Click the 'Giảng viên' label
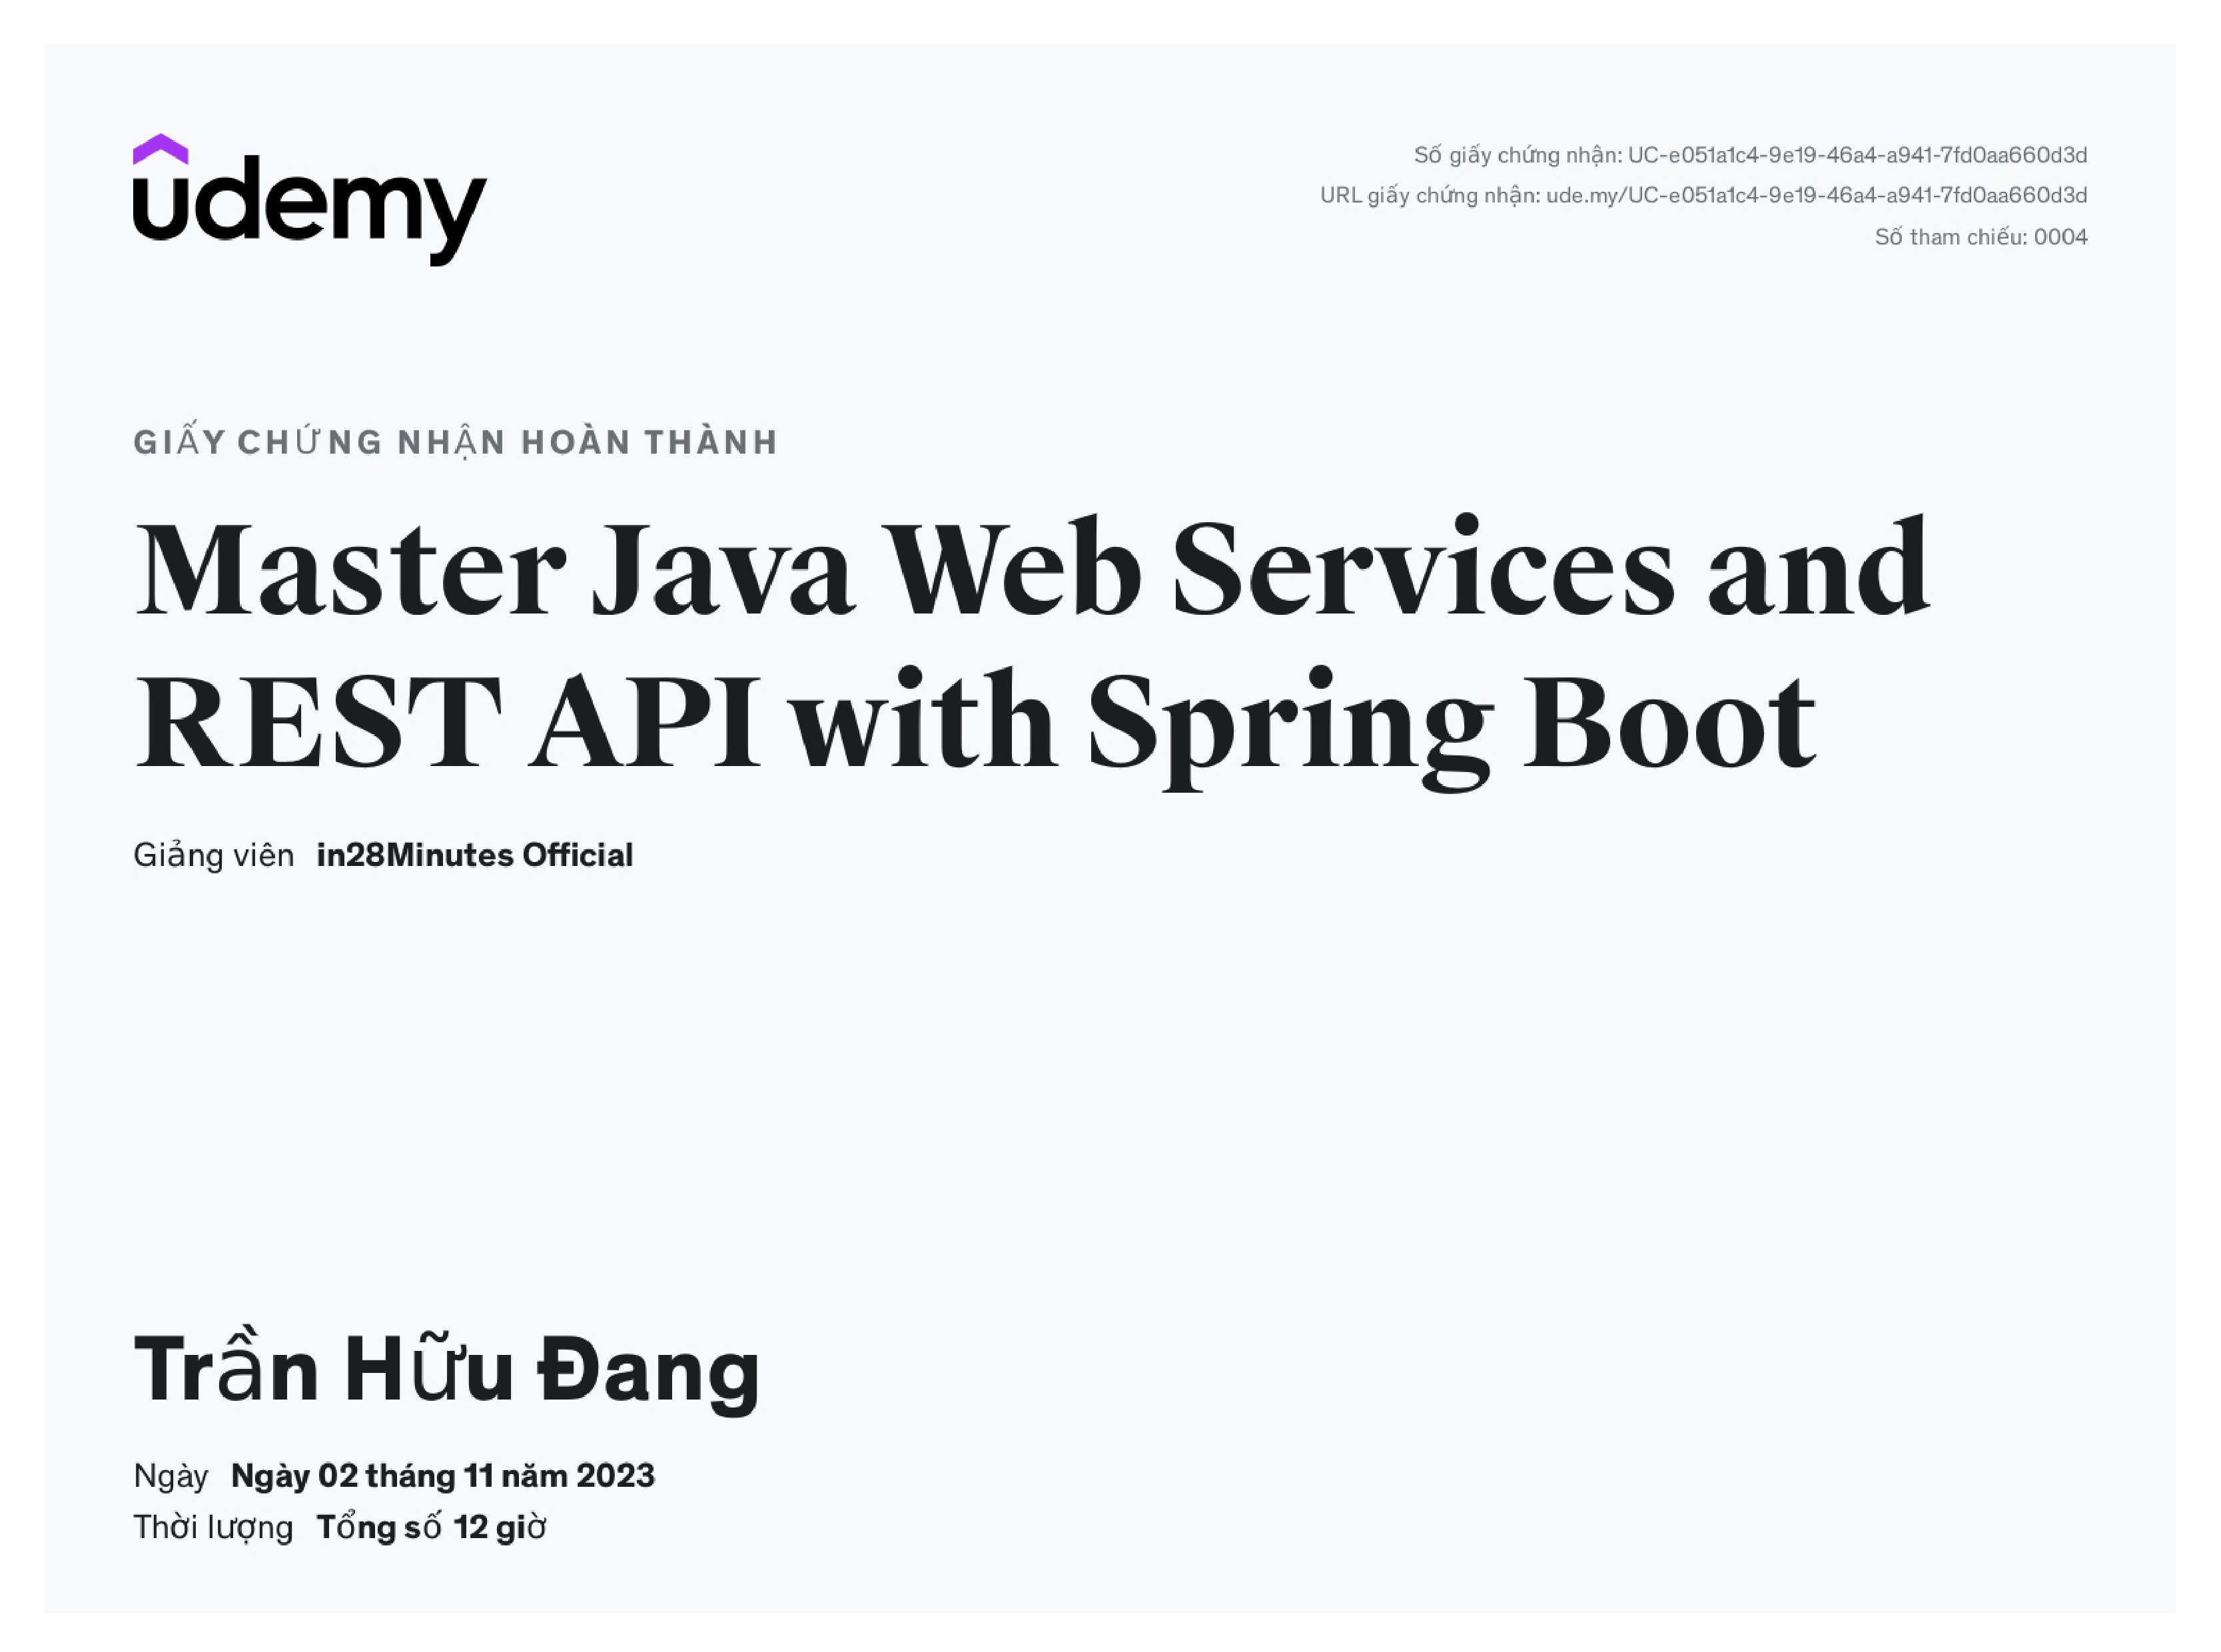 [213, 855]
